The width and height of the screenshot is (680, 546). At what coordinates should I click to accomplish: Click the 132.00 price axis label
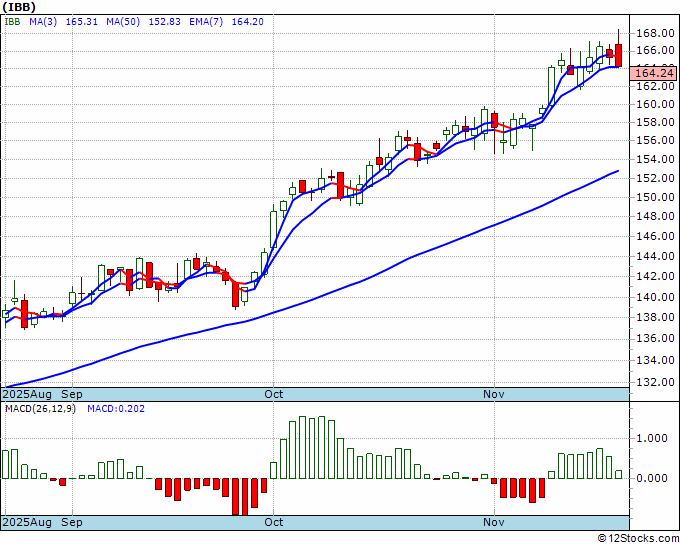[x=655, y=383]
